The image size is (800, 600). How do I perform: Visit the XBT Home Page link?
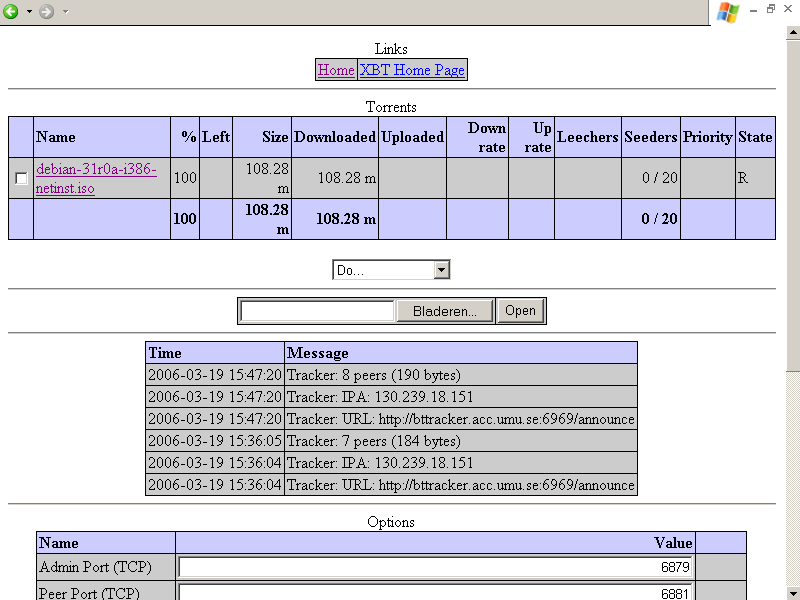[x=412, y=70]
